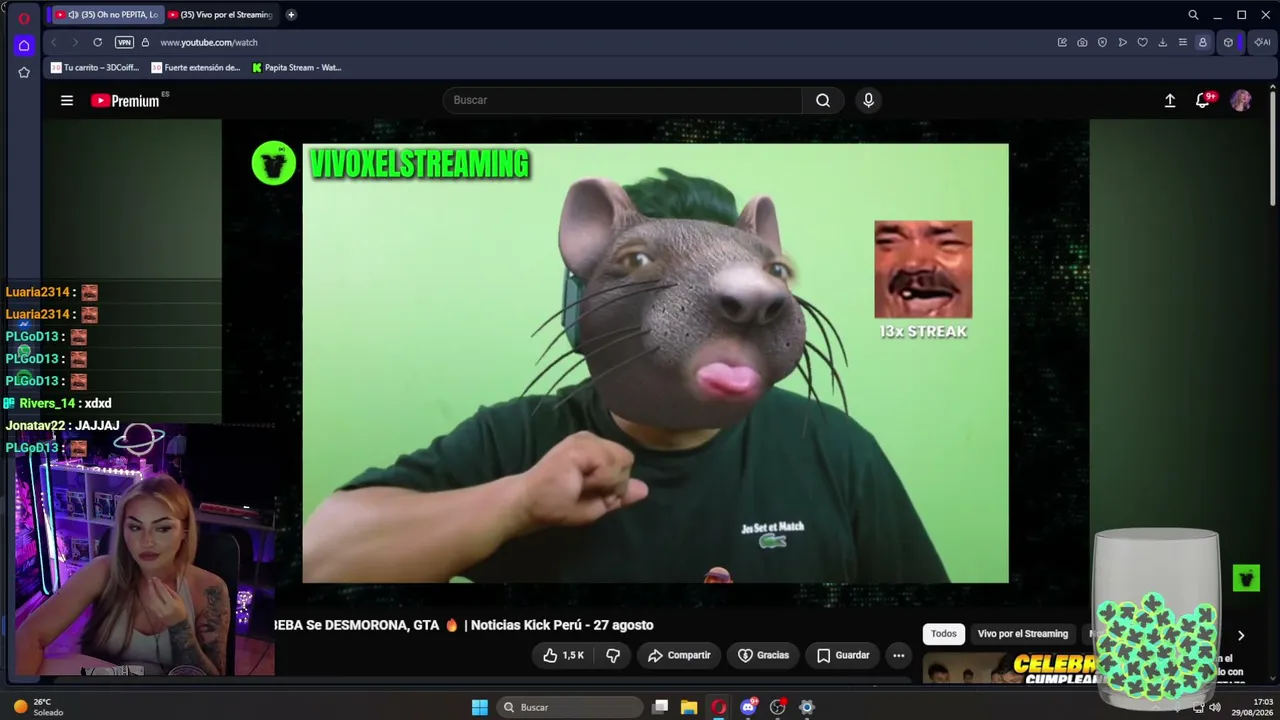This screenshot has height=720, width=1280.
Task: Click the heart icon in address bar
Action: pyautogui.click(x=1142, y=42)
